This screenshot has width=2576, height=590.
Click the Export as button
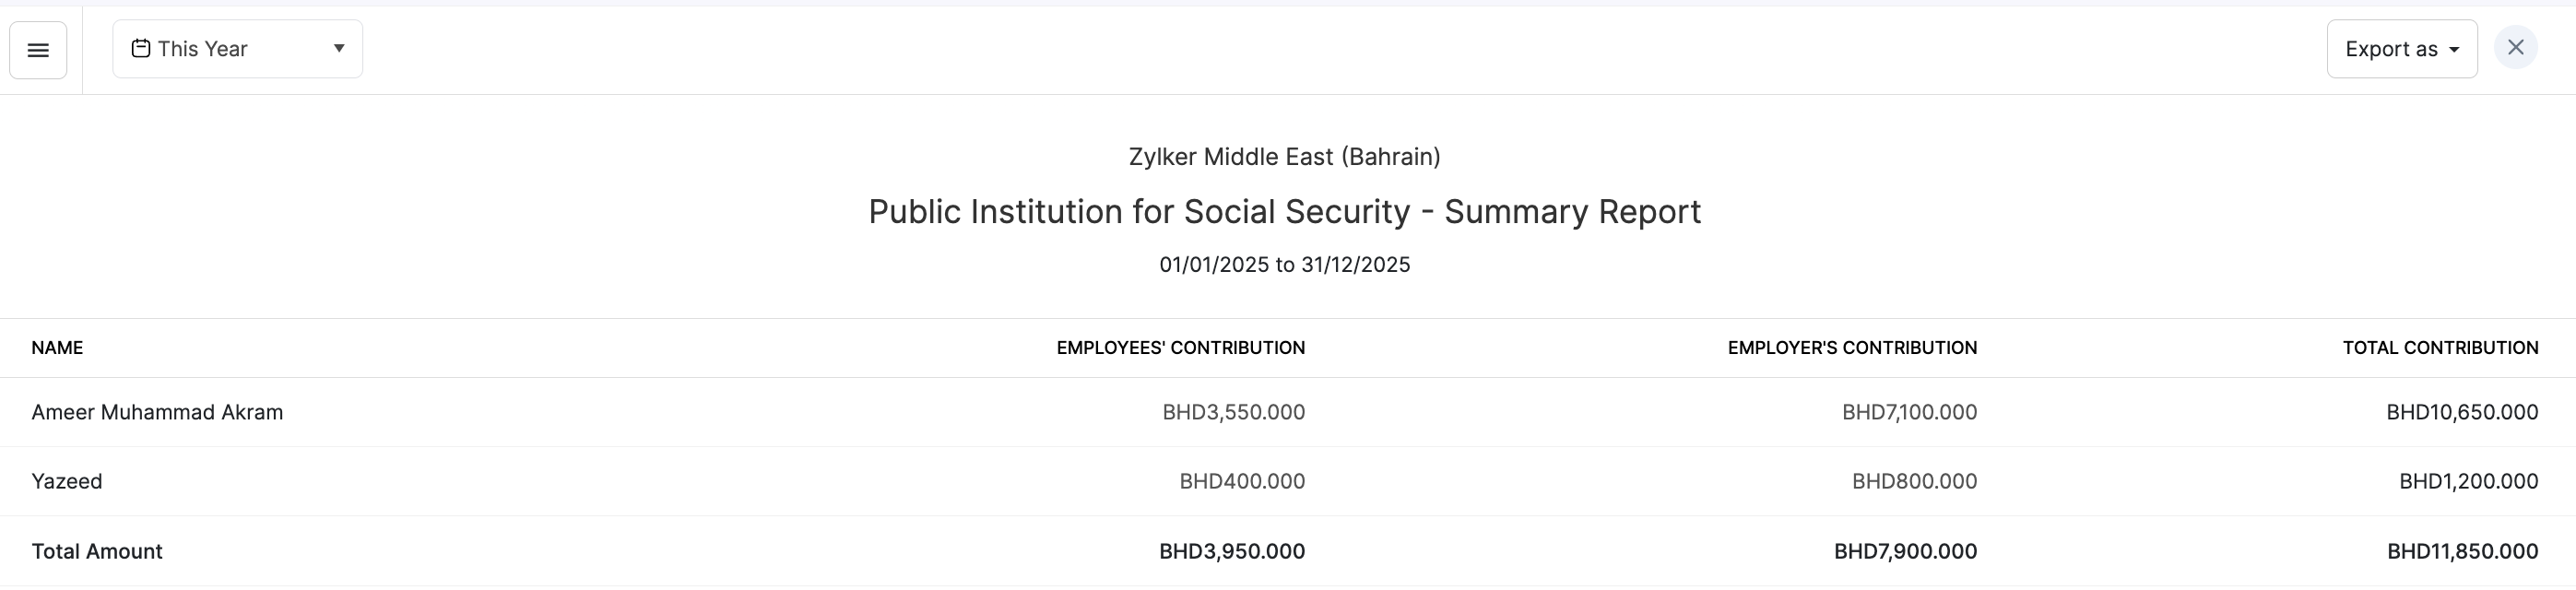tap(2390, 49)
